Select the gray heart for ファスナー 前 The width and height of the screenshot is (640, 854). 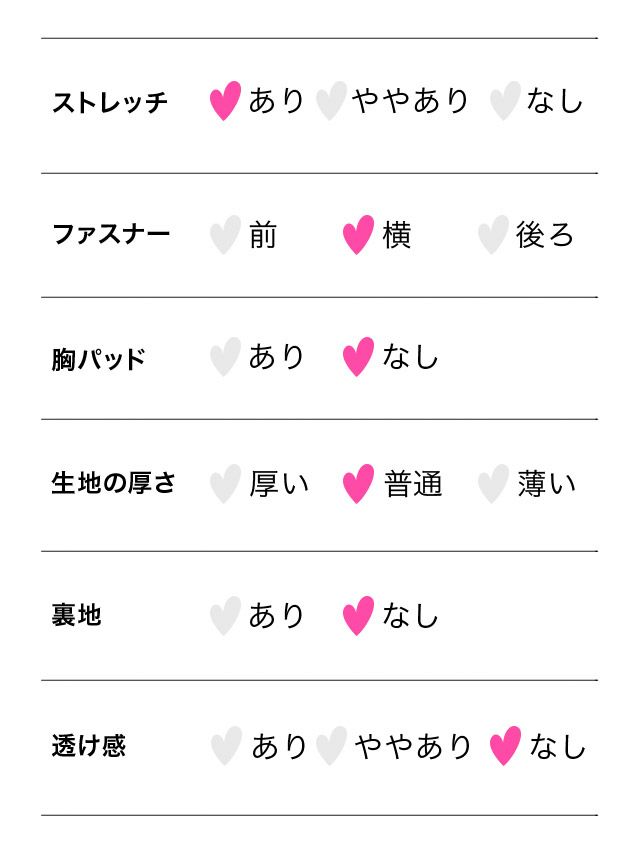click(225, 235)
